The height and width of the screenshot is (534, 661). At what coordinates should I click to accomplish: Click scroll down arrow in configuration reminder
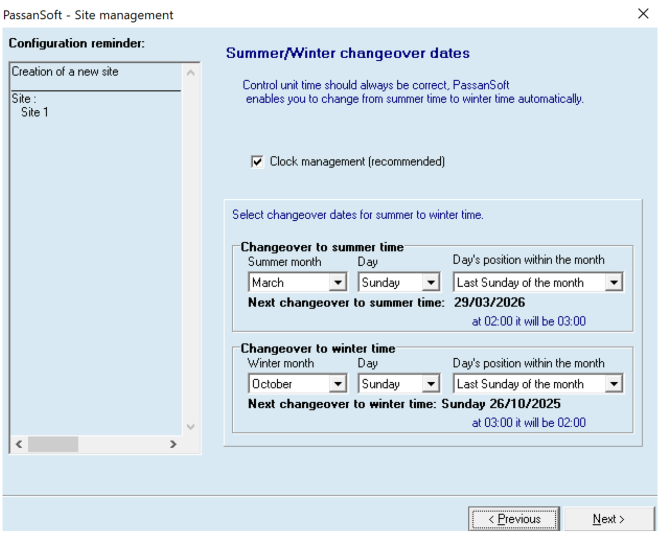(x=191, y=427)
